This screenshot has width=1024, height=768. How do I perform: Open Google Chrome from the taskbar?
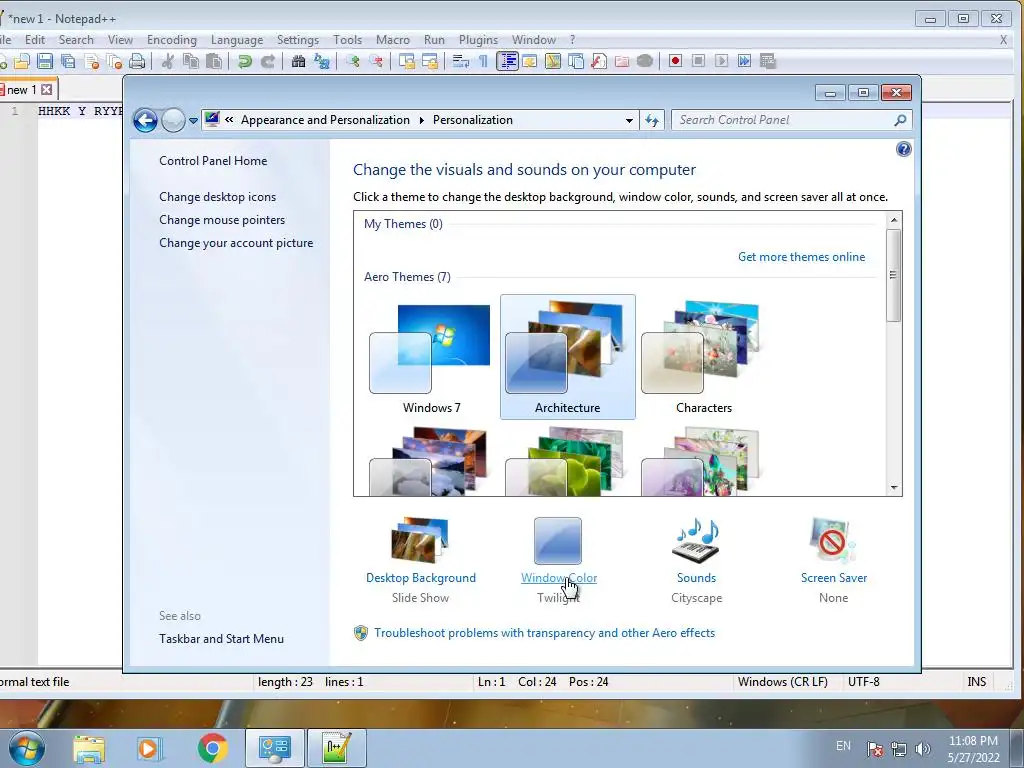212,748
